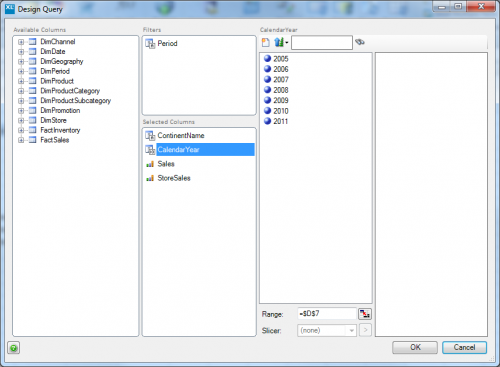The width and height of the screenshot is (500, 367).
Task: Select the 2011 year member
Action: point(281,121)
